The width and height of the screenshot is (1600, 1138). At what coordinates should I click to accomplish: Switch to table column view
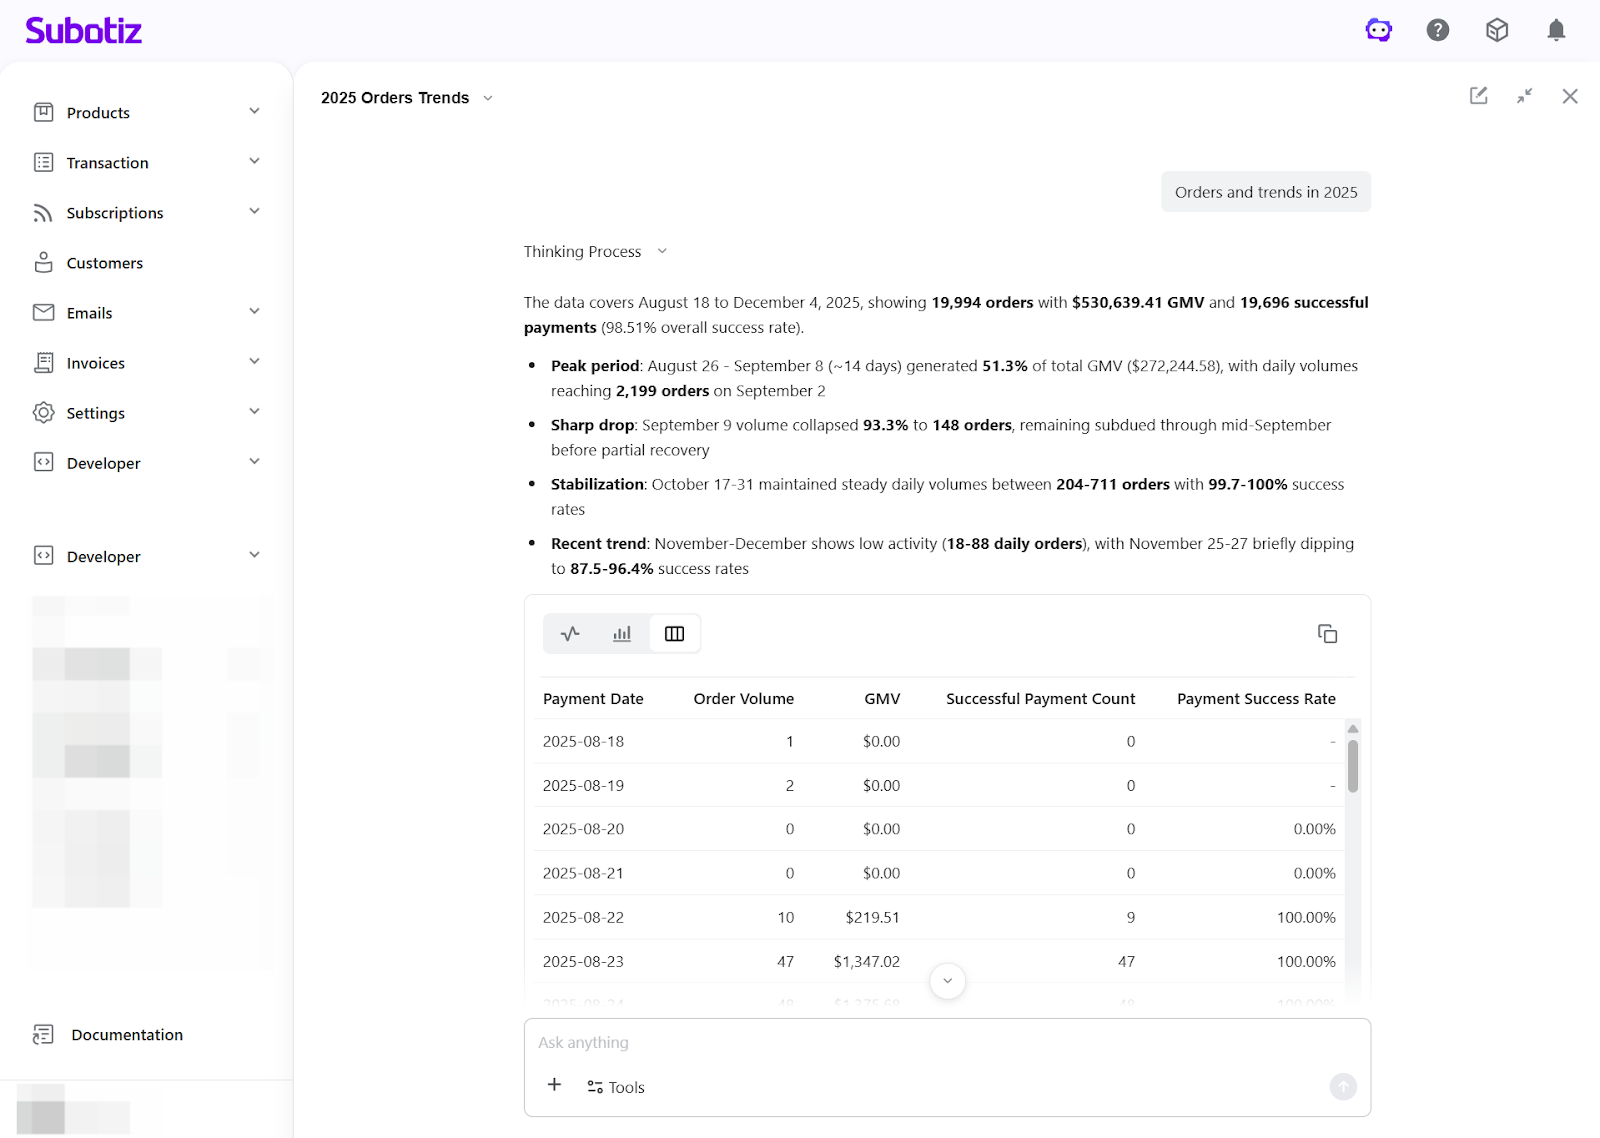pyautogui.click(x=674, y=634)
